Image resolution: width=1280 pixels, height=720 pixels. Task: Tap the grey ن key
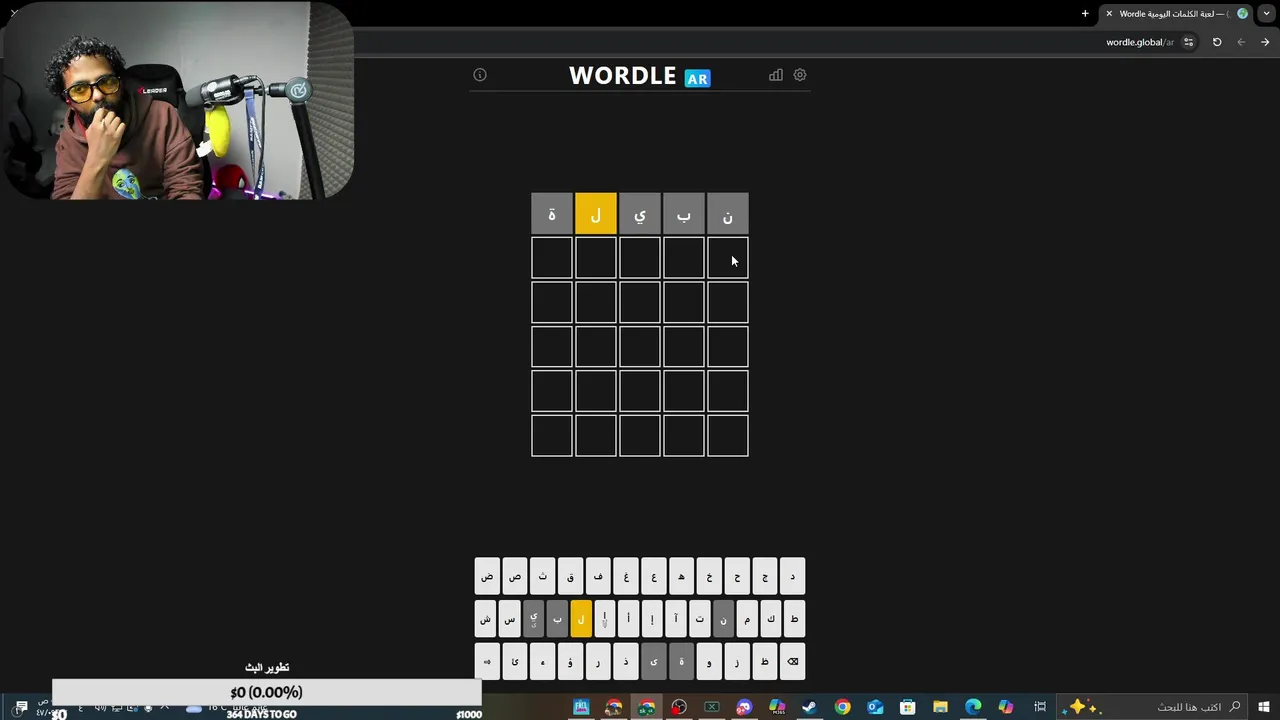[723, 619]
